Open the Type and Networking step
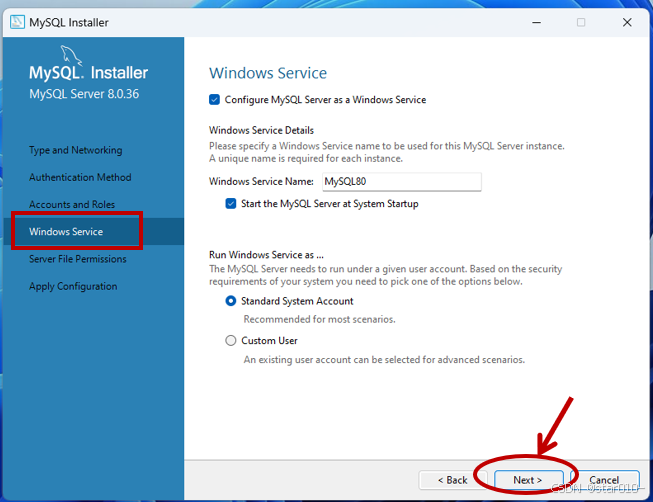 76,150
